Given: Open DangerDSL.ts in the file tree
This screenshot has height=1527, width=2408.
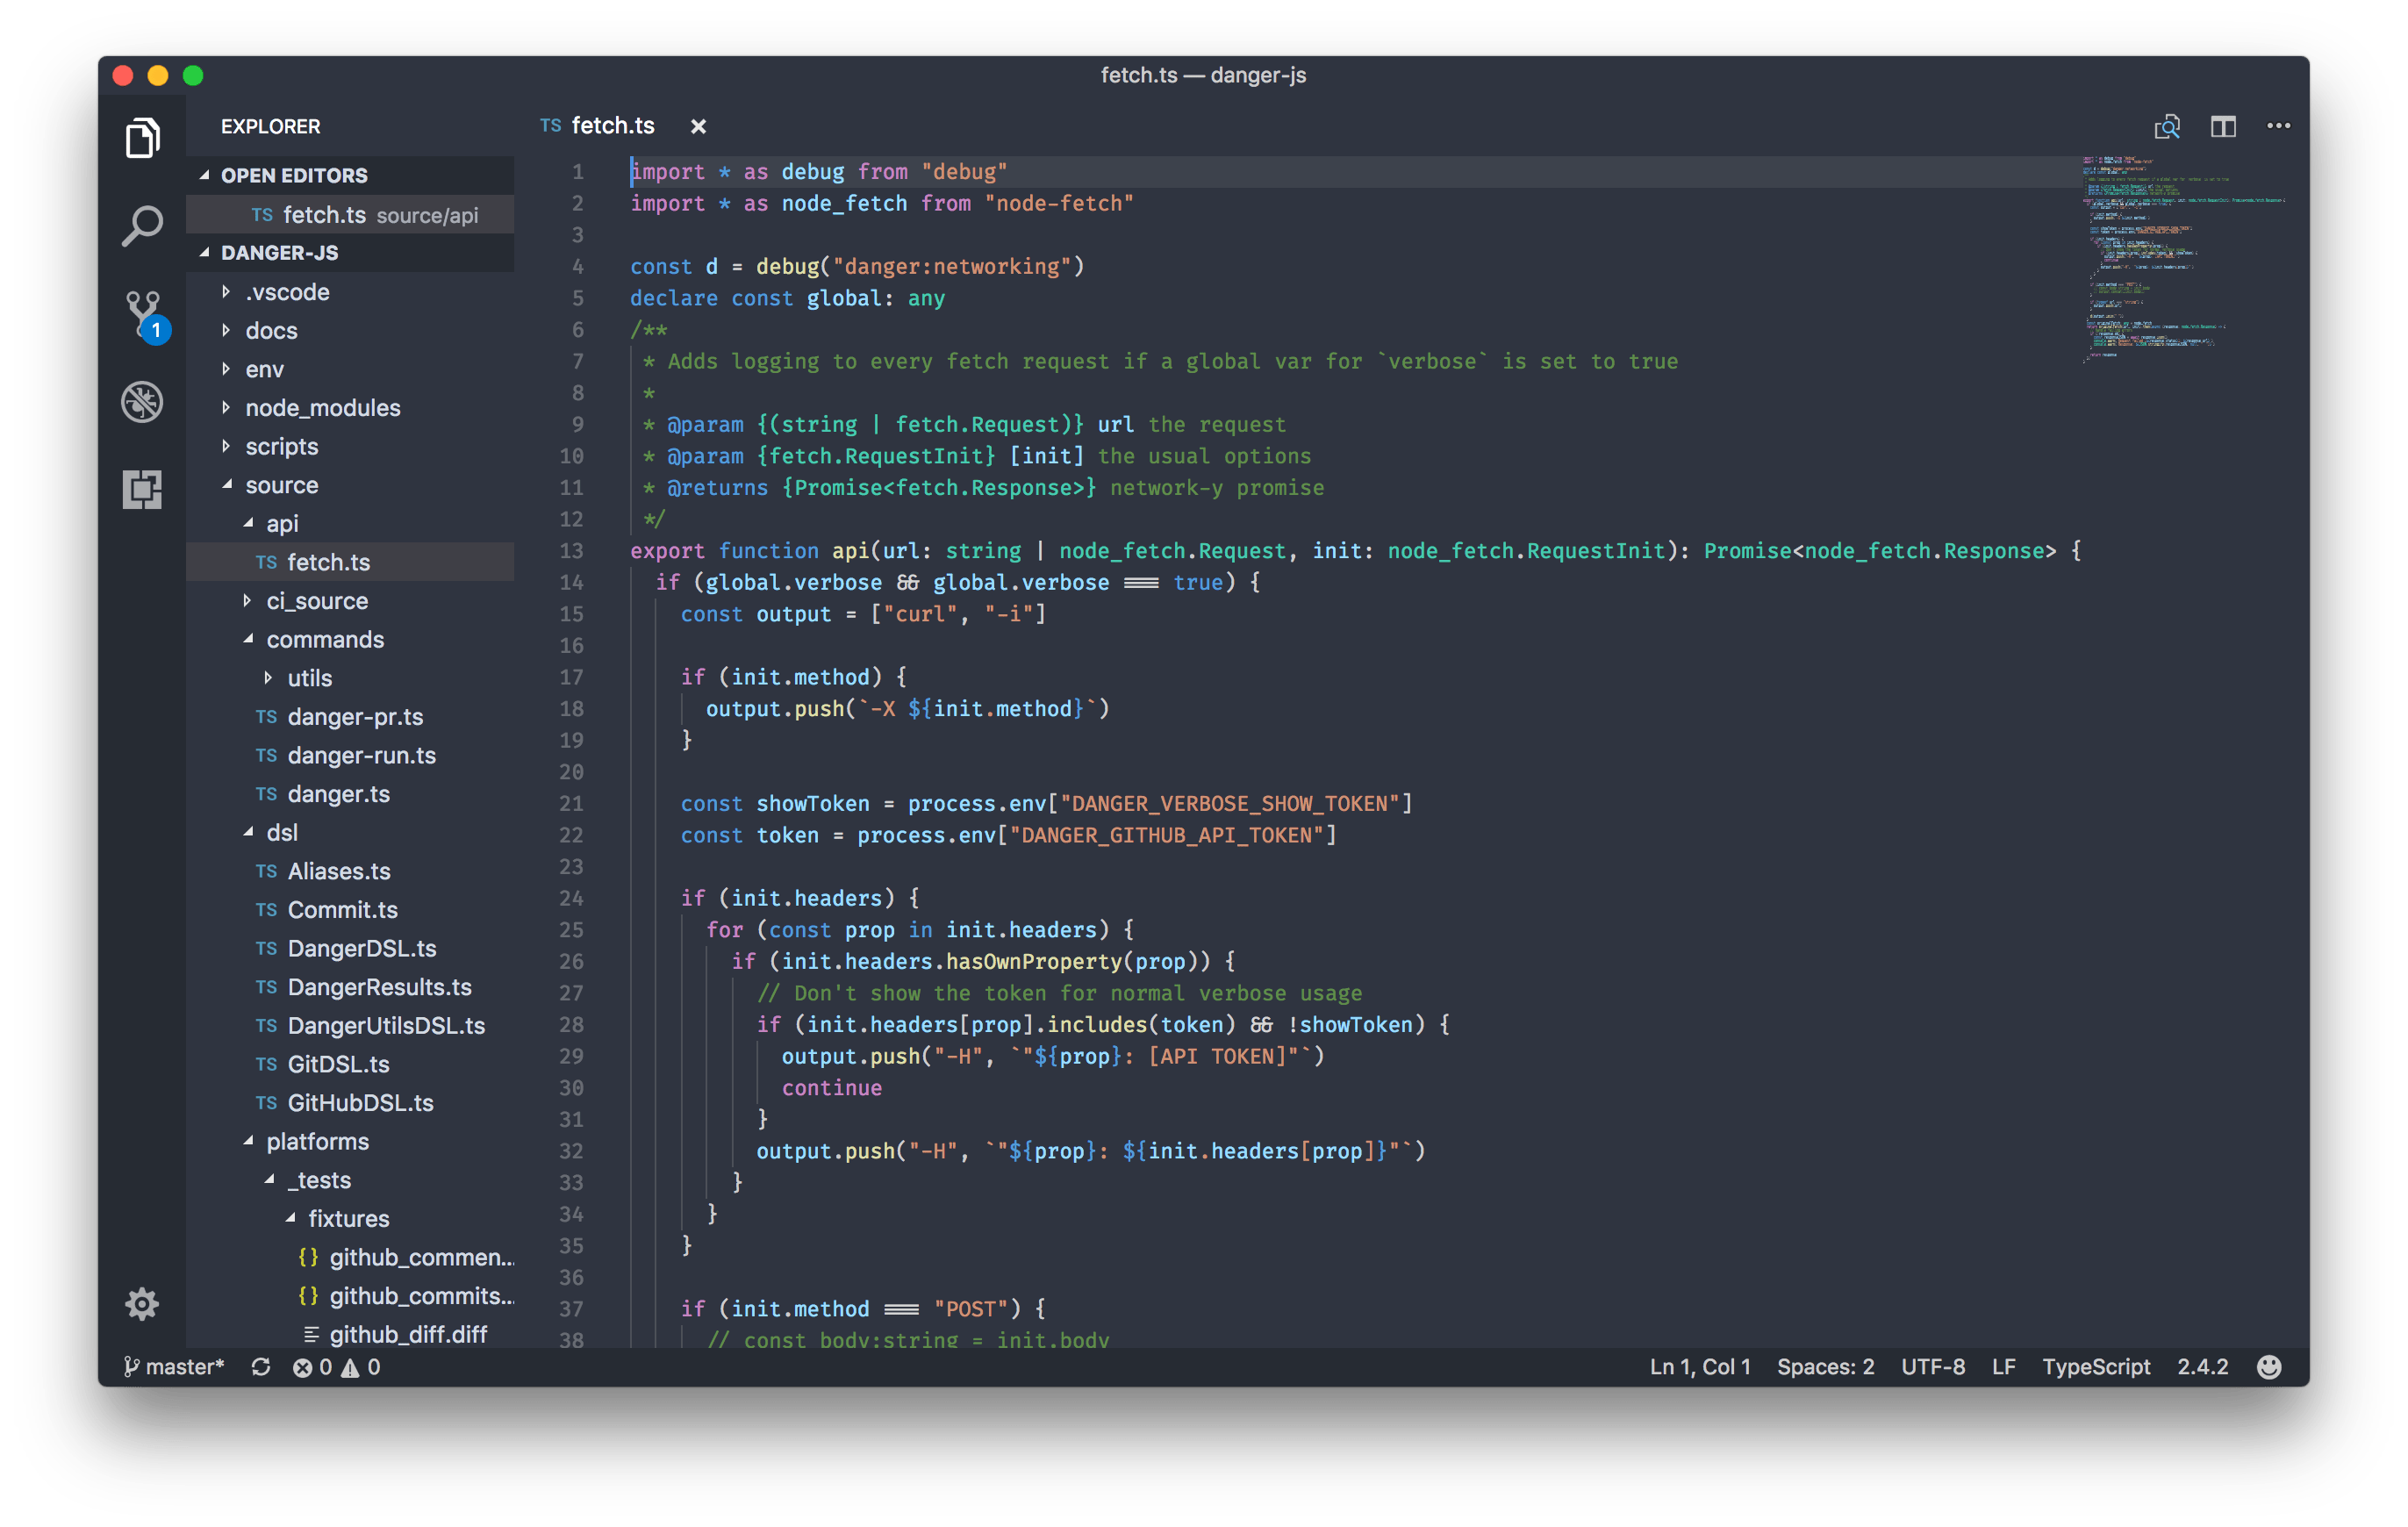Looking at the screenshot, I should click(x=361, y=948).
